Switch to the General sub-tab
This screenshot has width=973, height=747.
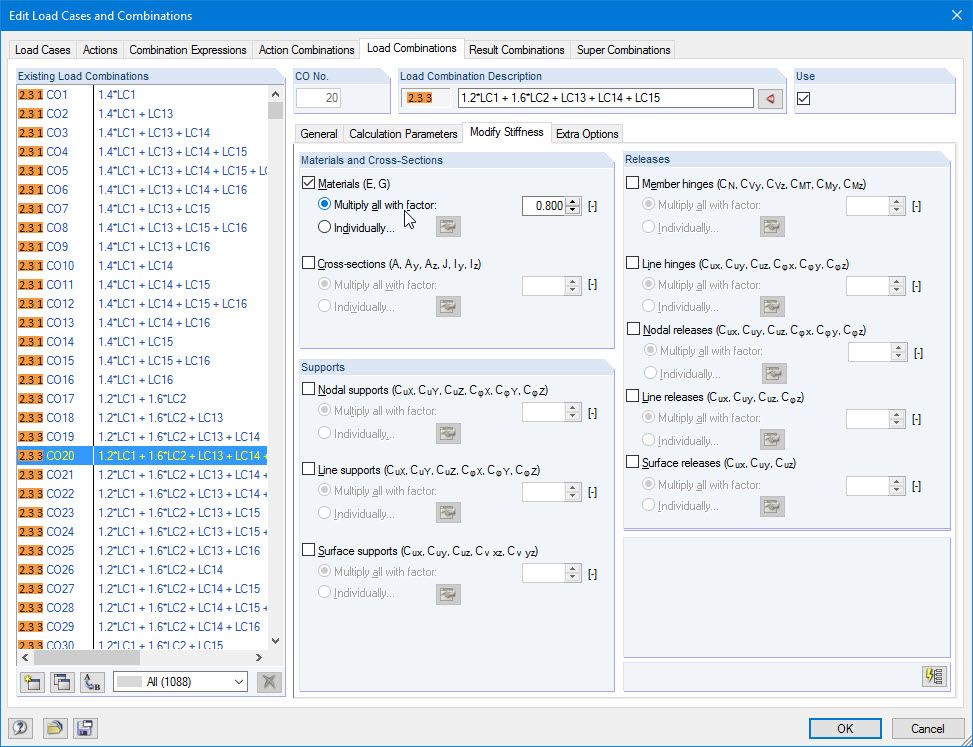[x=319, y=134]
